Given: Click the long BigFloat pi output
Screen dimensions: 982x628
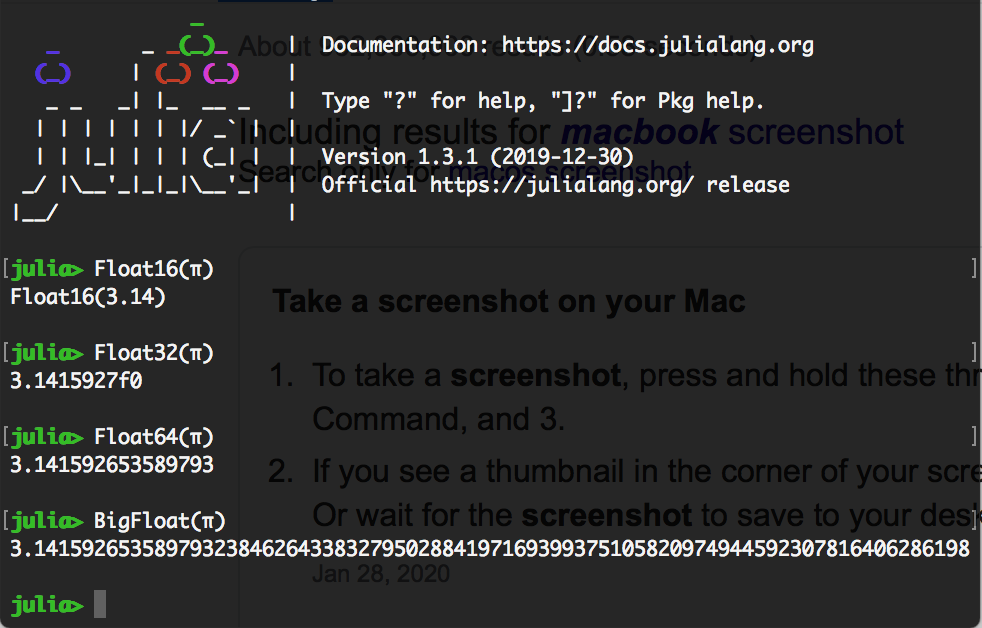Looking at the screenshot, I should pyautogui.click(x=490, y=548).
